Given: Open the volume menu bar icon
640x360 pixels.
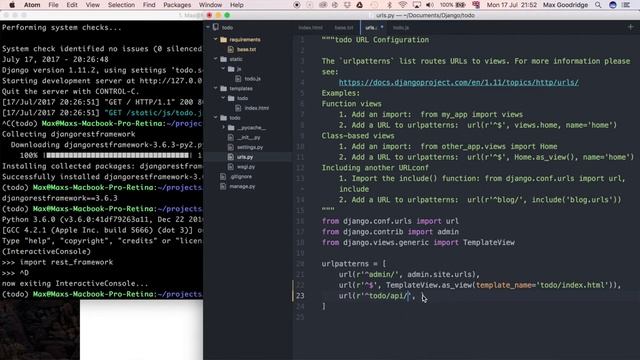Looking at the screenshot, I should point(430,5).
